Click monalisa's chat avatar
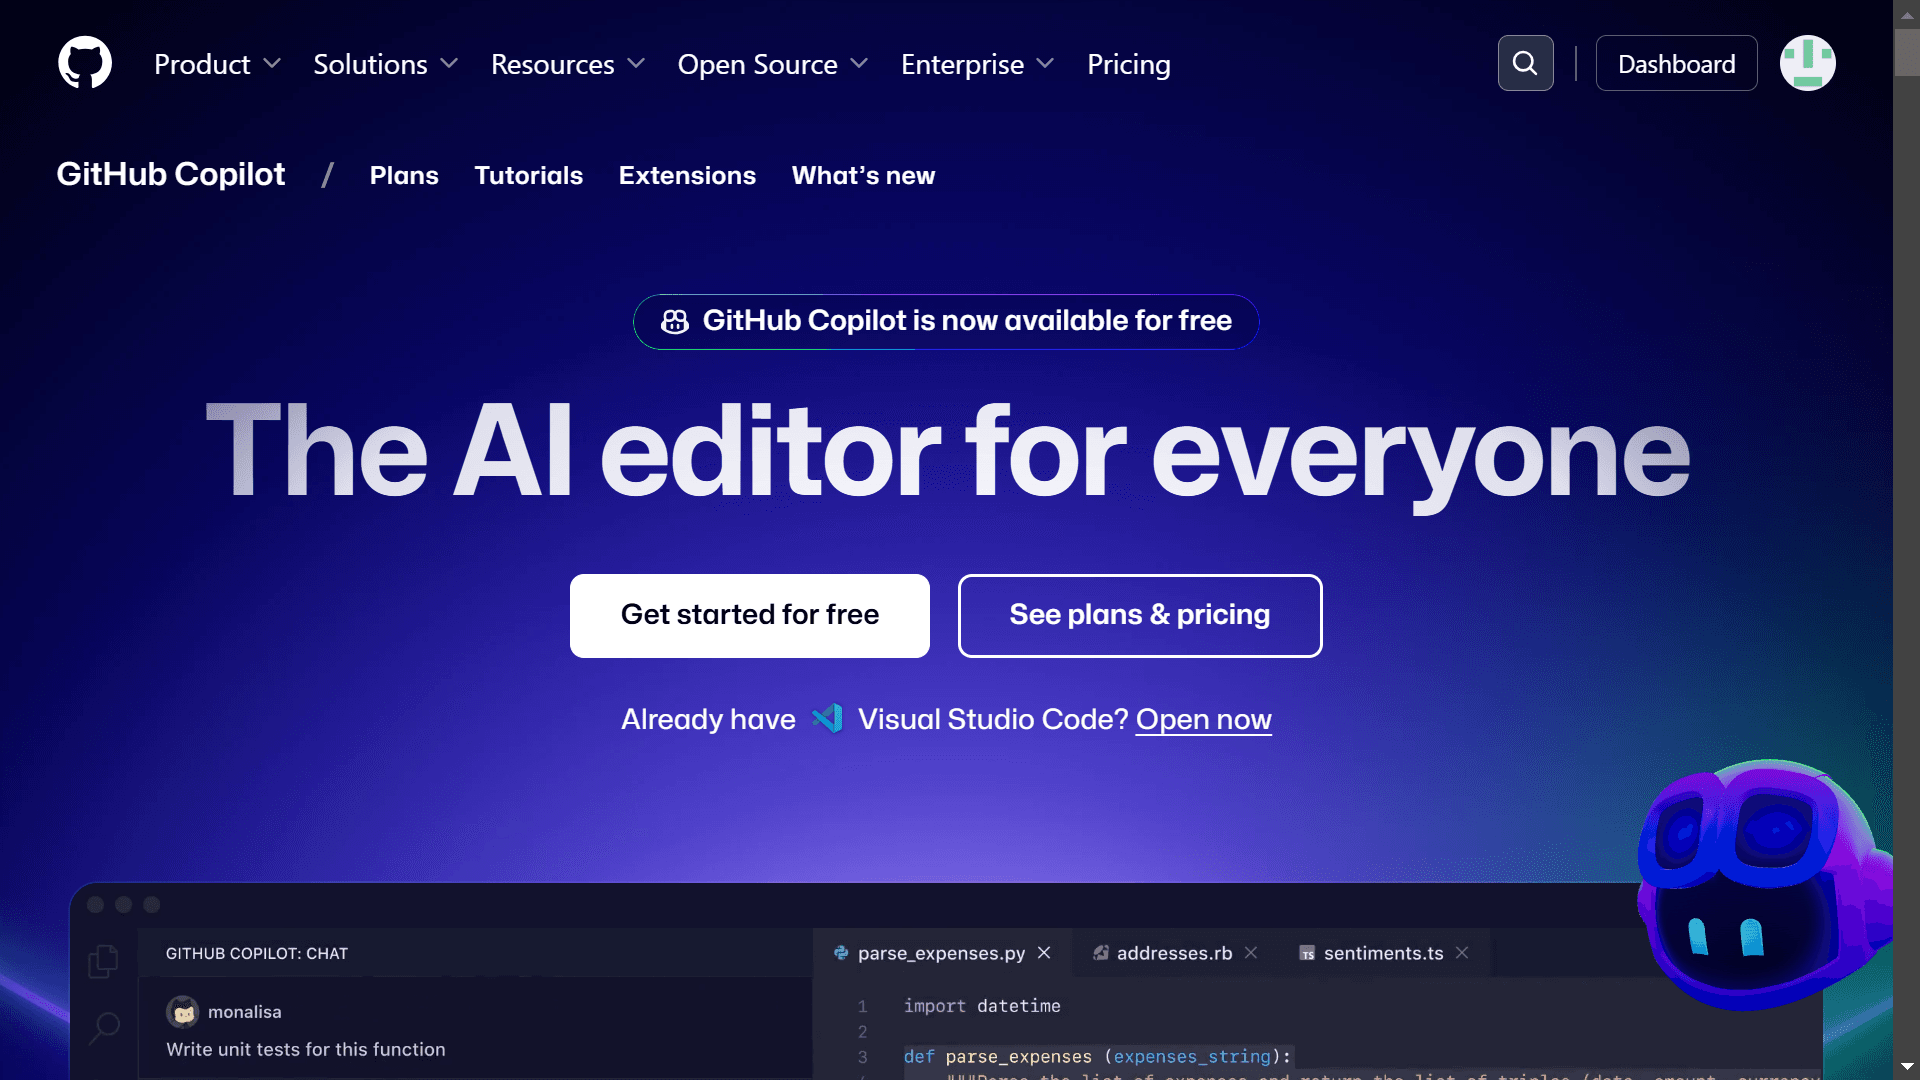1920x1080 pixels. (x=182, y=1012)
